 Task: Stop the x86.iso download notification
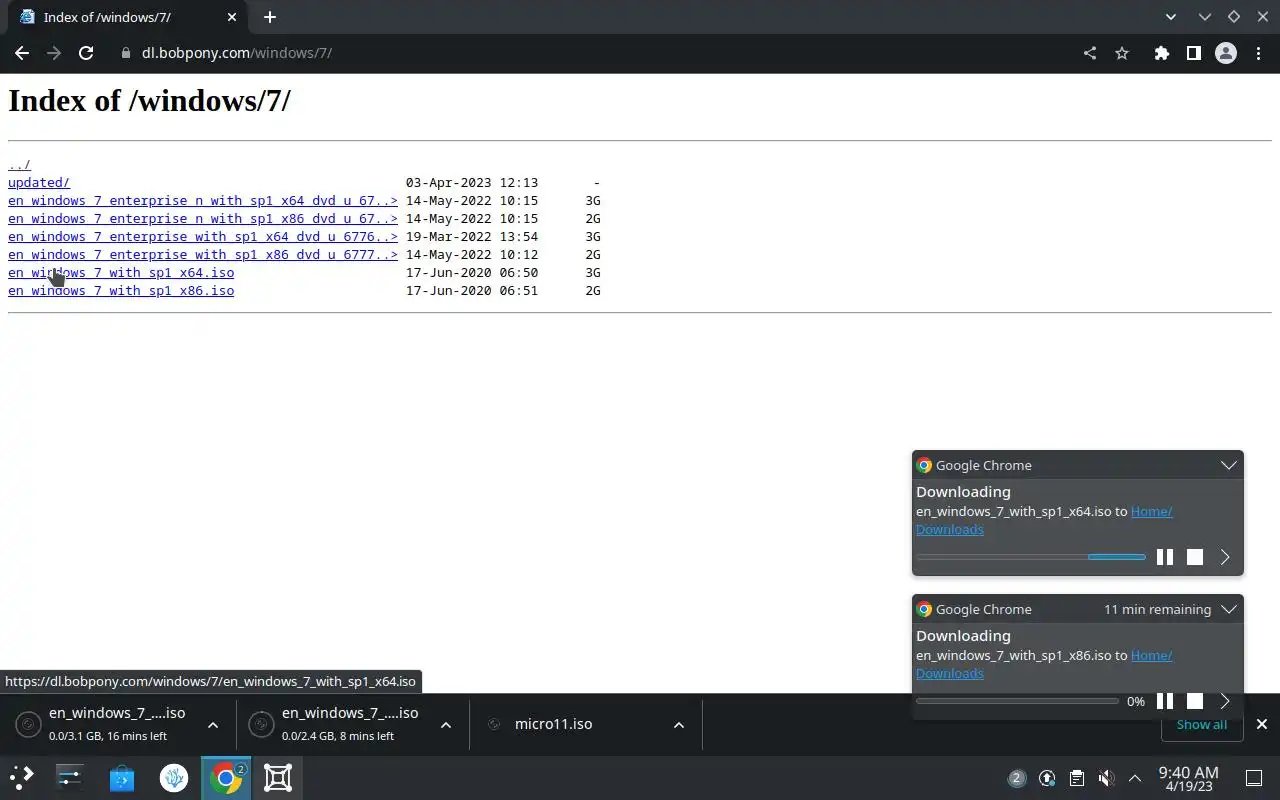point(1194,701)
